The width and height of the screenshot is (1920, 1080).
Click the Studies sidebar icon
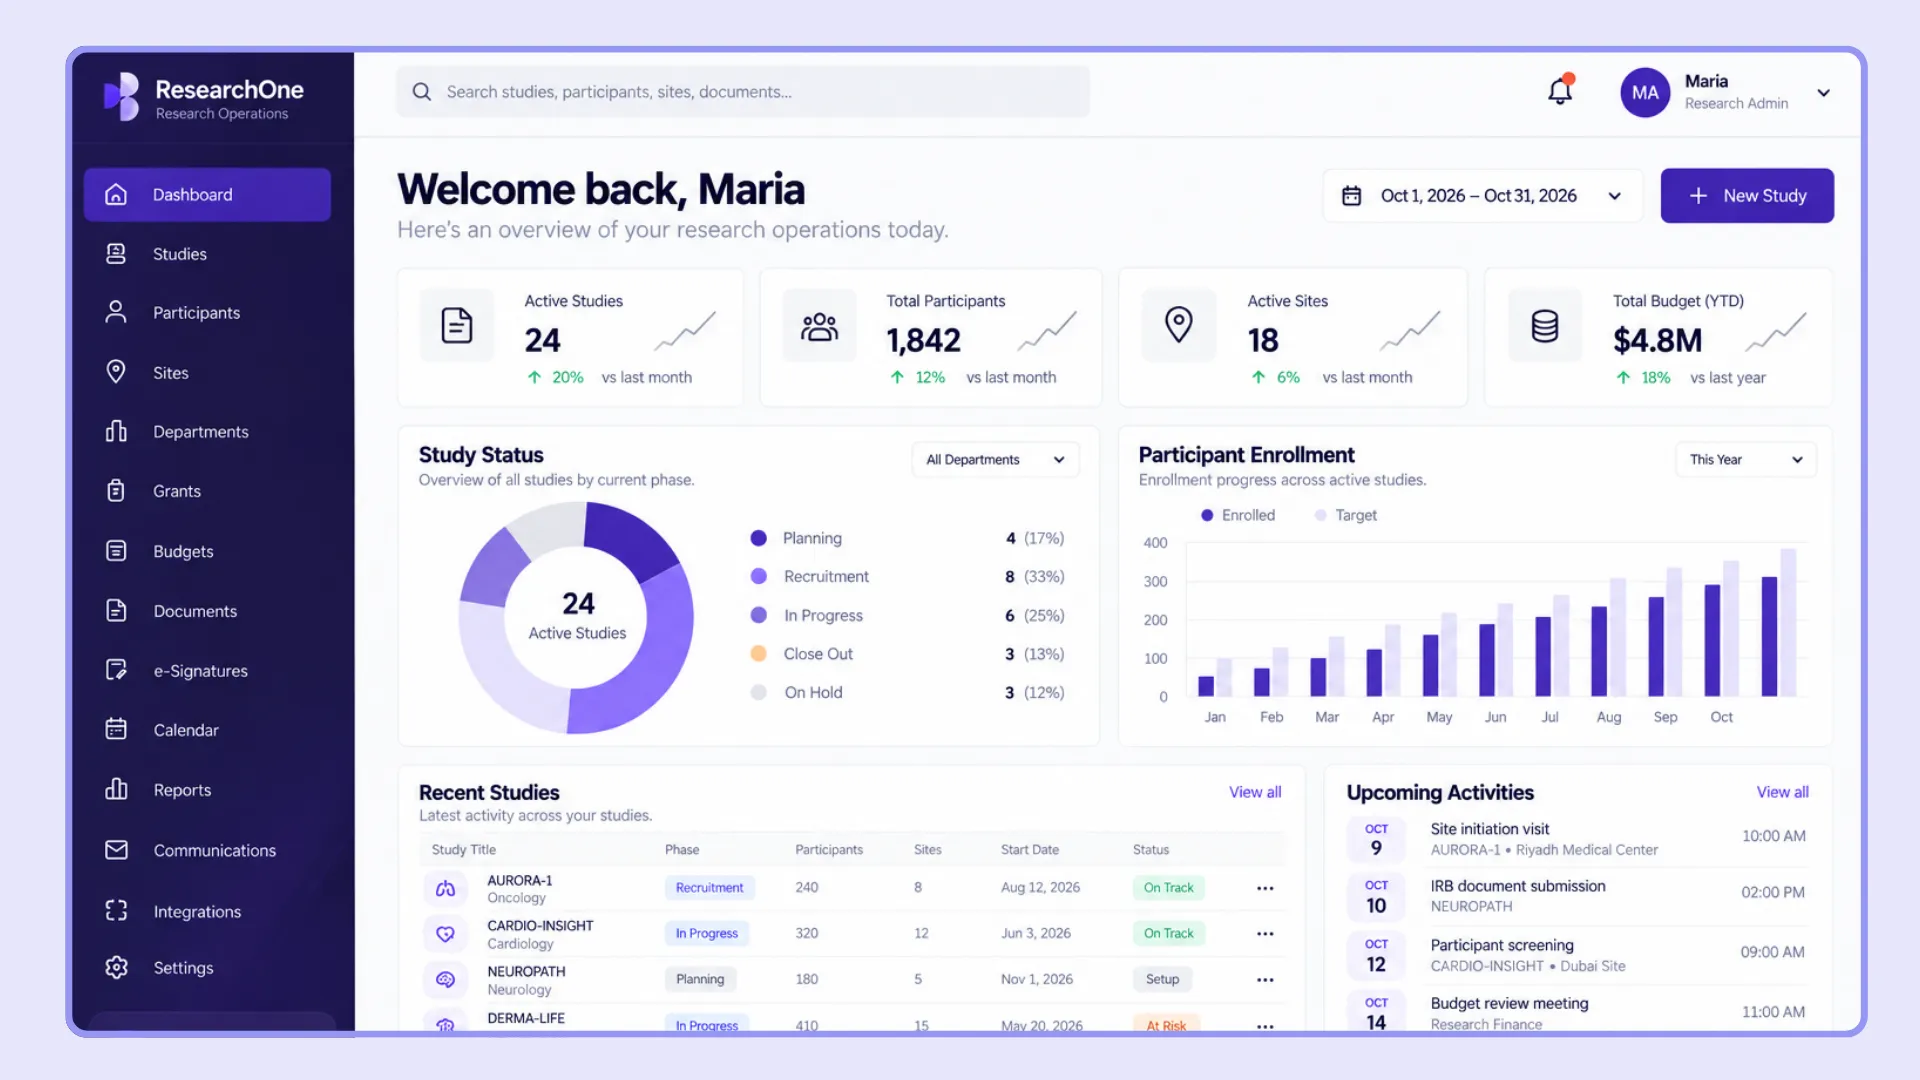pos(116,254)
